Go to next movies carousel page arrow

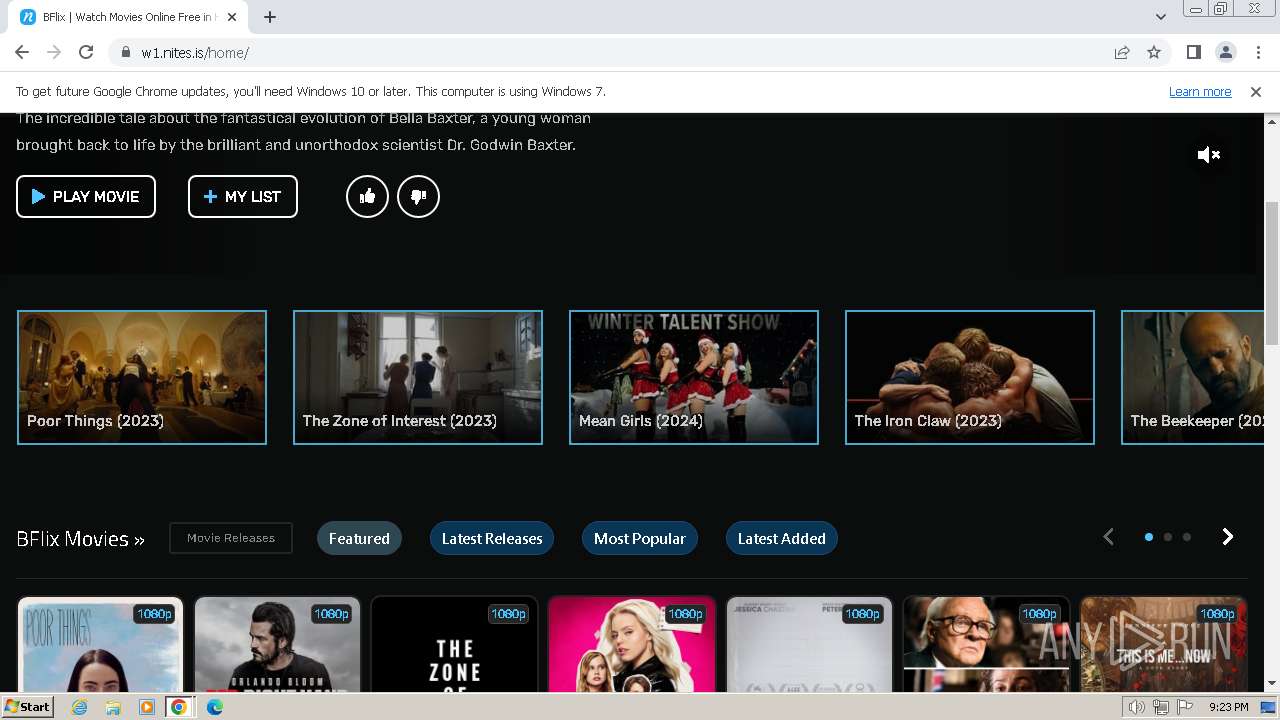point(1228,537)
